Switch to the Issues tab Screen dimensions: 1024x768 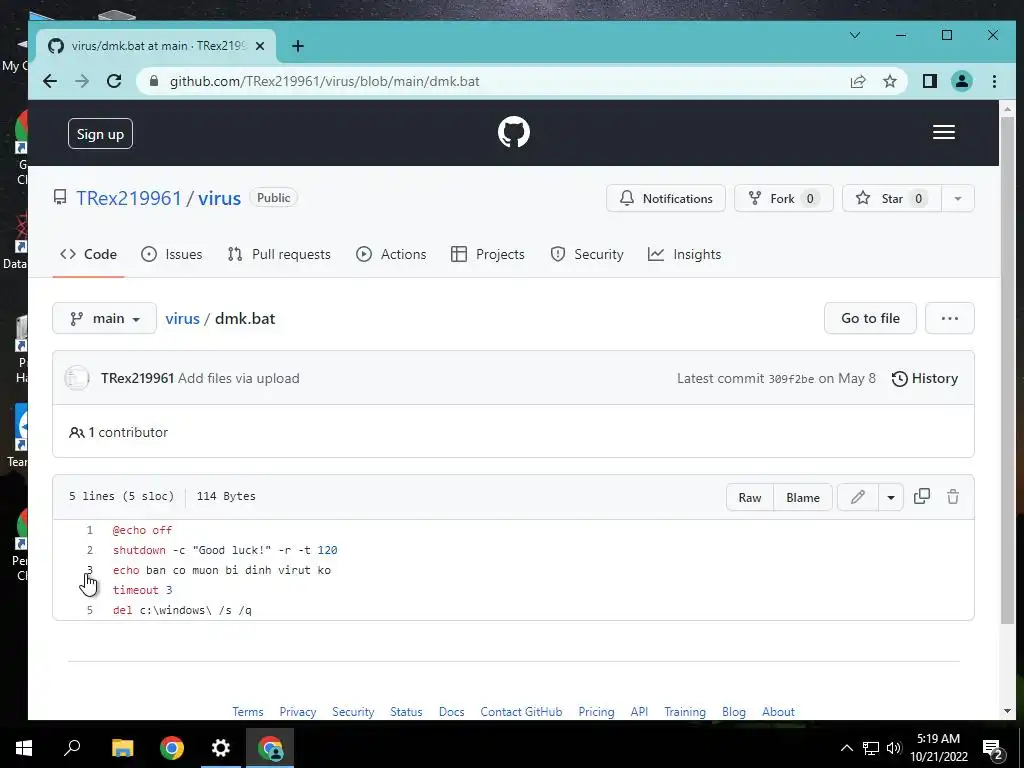172,254
